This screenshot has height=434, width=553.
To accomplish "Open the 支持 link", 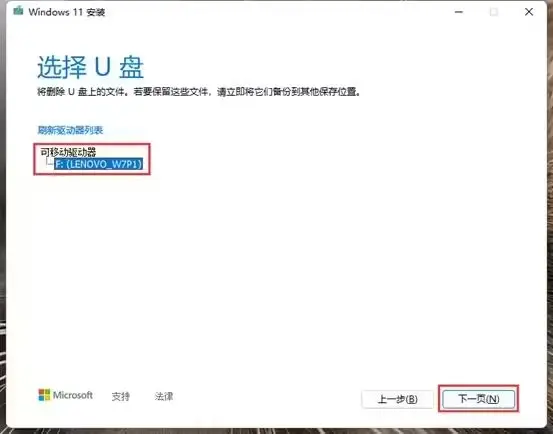I will tap(121, 396).
